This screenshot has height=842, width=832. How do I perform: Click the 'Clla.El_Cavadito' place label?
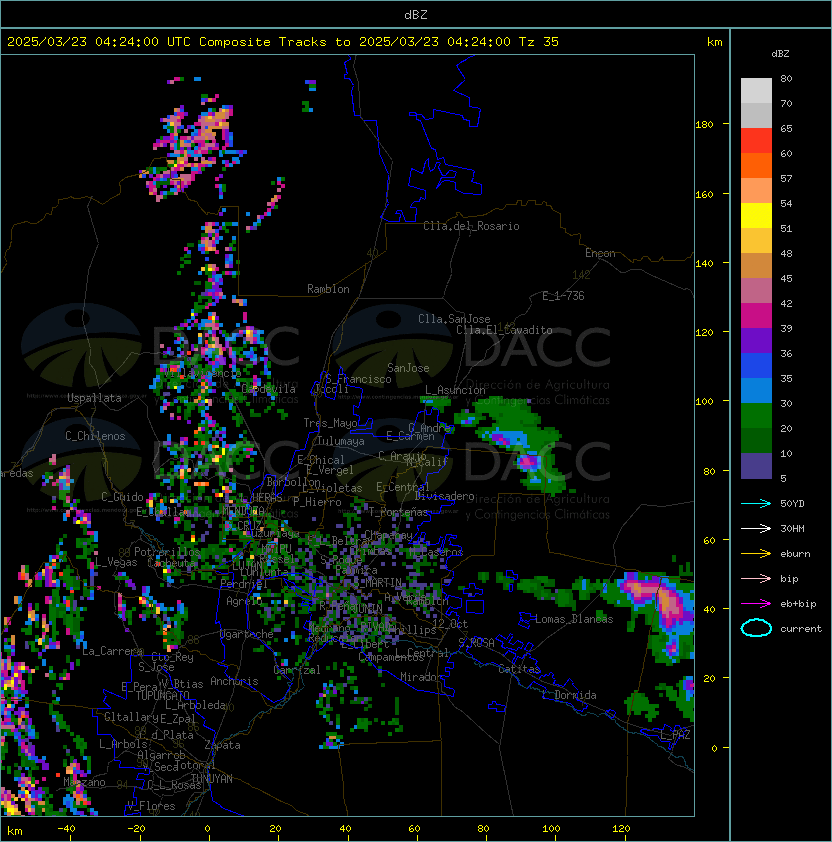(x=504, y=330)
